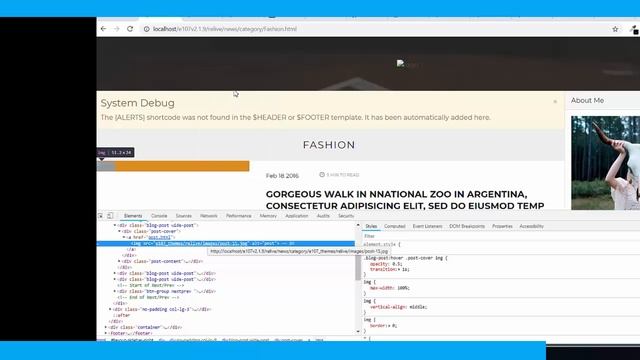
Task: Select the Properties pane tab
Action: pos(502,226)
